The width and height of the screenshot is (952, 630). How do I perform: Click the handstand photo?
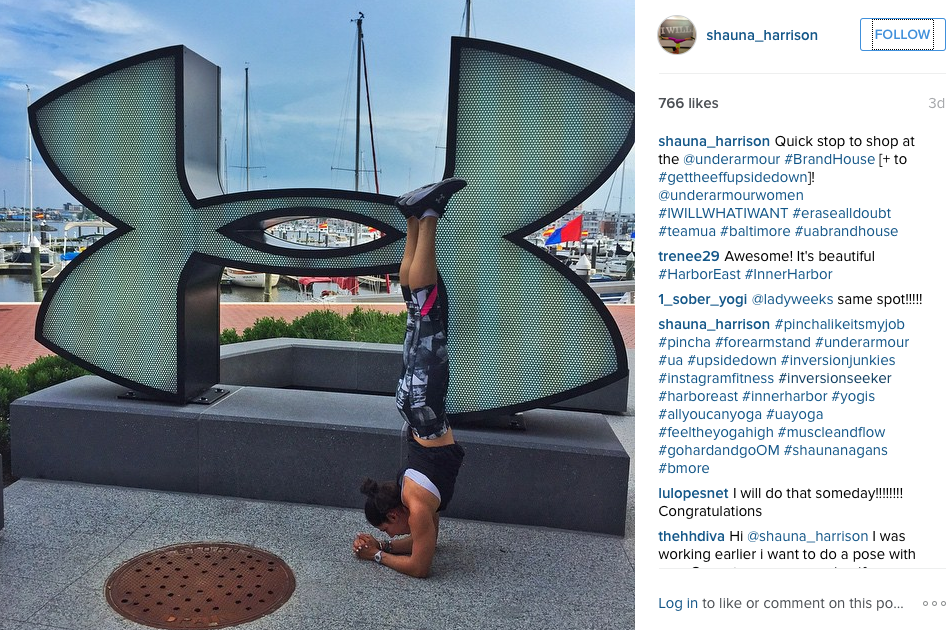[318, 315]
